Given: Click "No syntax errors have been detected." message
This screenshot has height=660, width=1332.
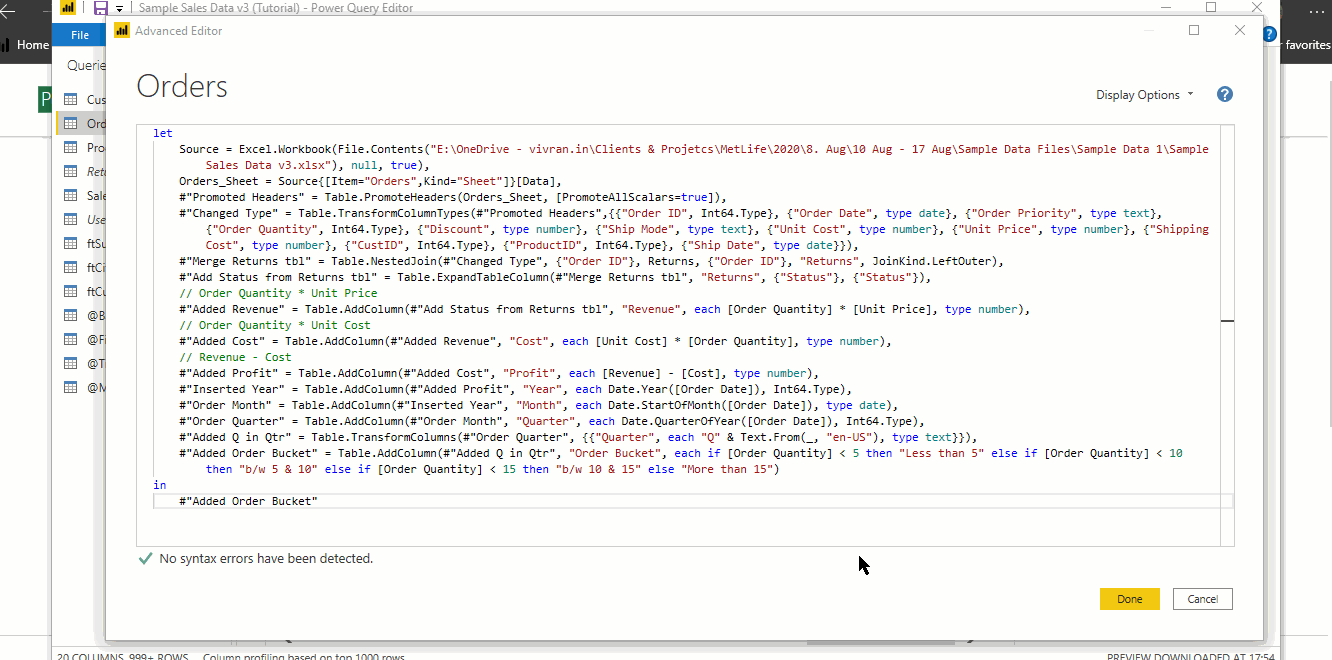Looking at the screenshot, I should [x=266, y=559].
